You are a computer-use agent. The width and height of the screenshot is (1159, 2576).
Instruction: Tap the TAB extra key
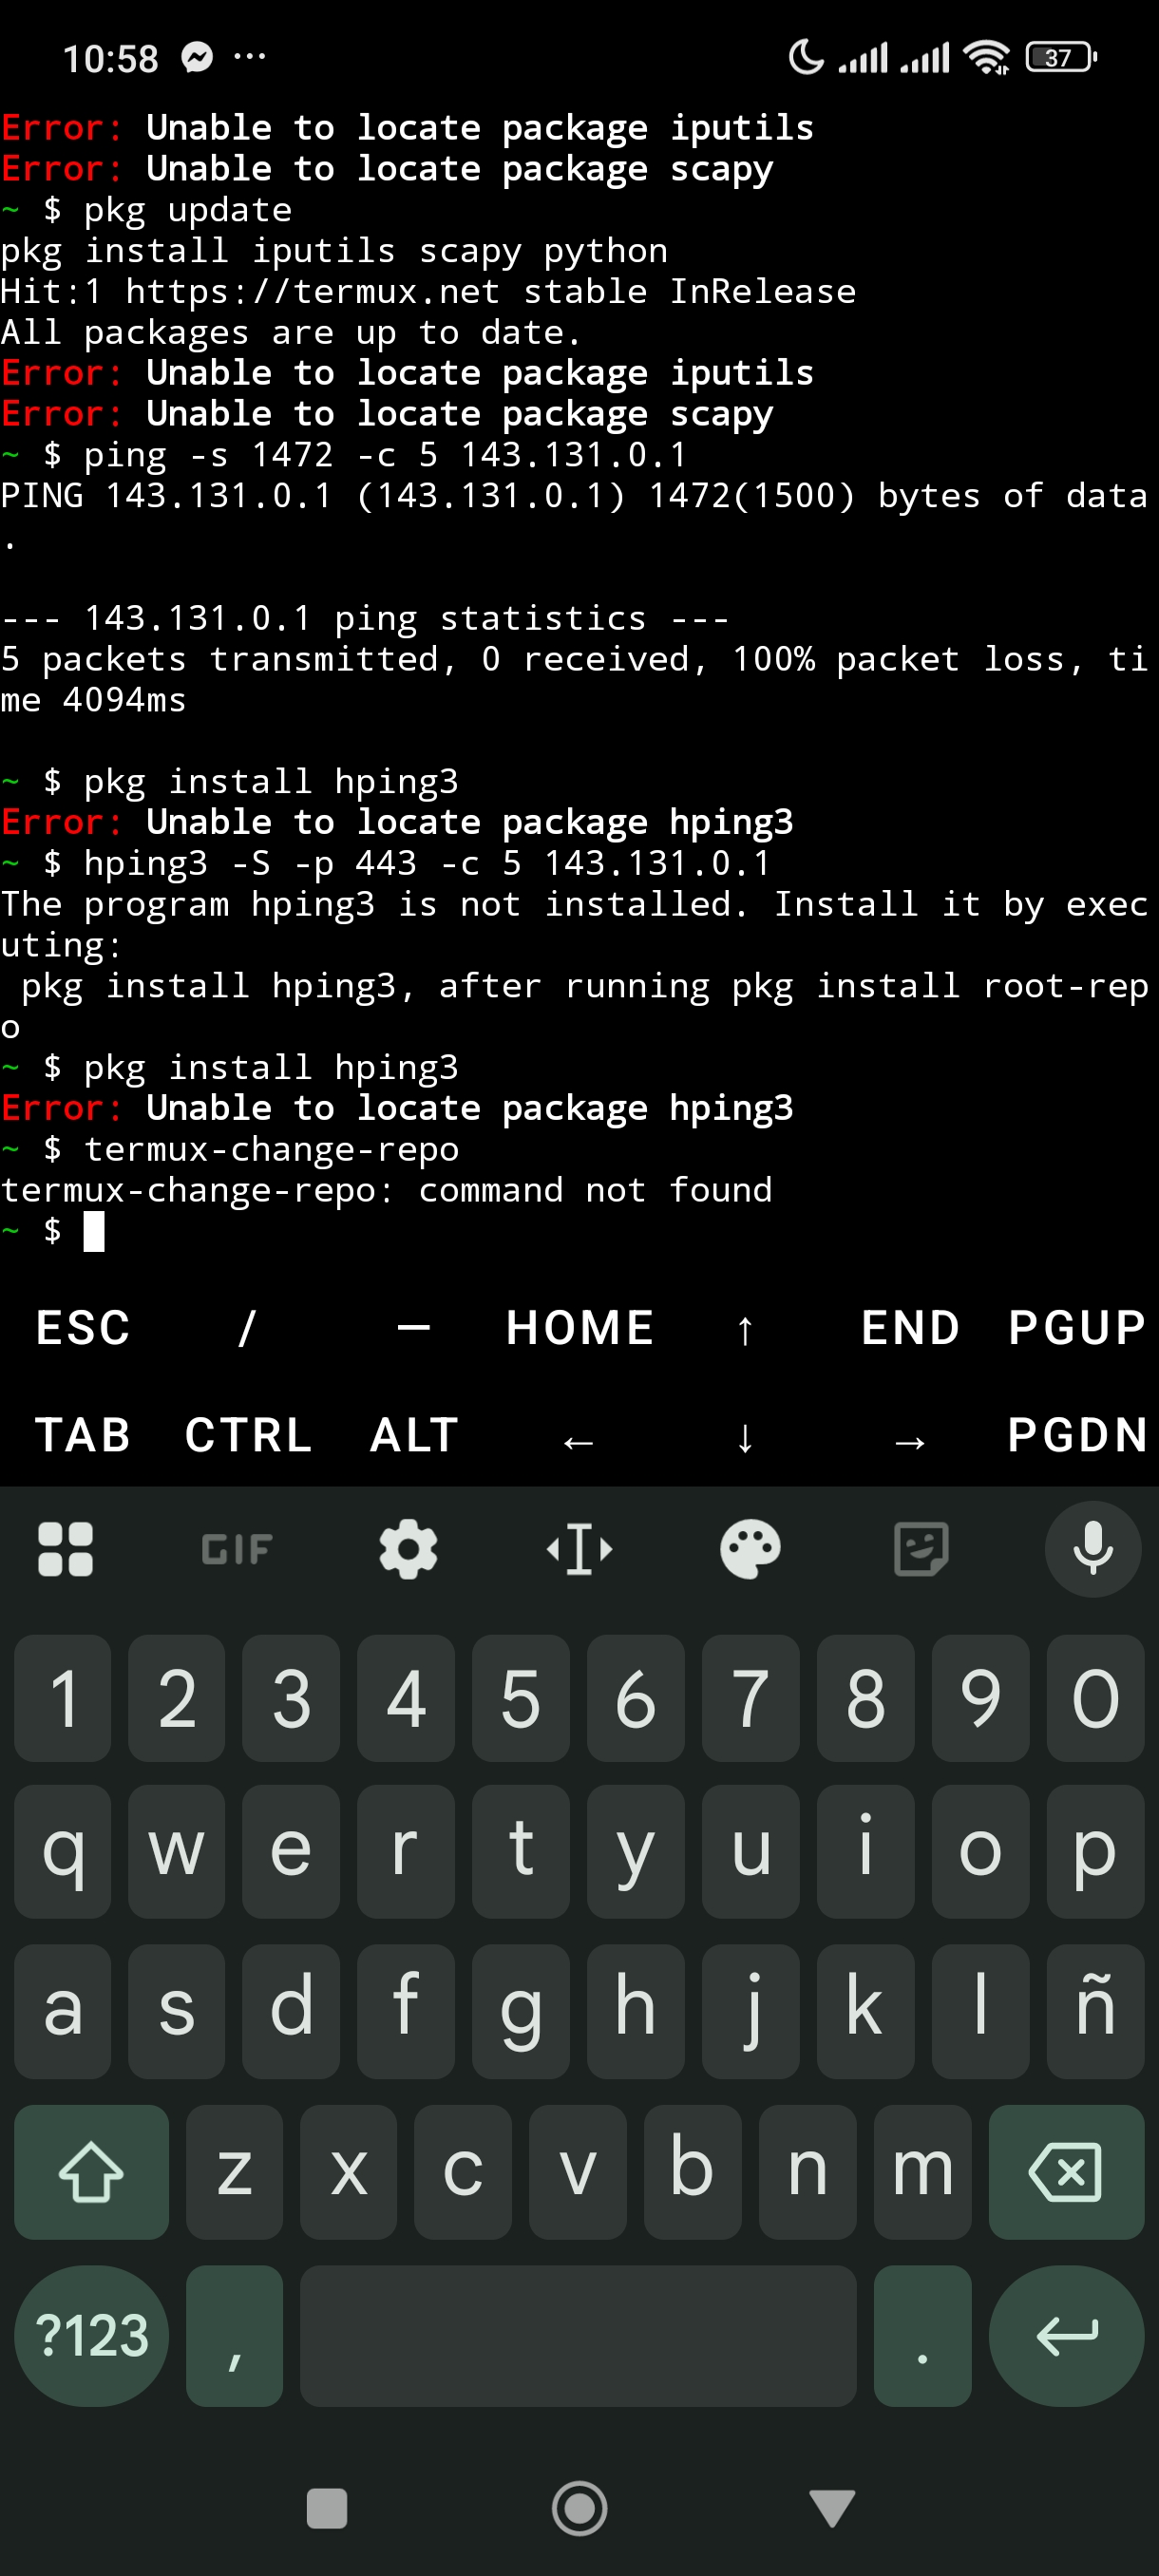pyautogui.click(x=83, y=1435)
